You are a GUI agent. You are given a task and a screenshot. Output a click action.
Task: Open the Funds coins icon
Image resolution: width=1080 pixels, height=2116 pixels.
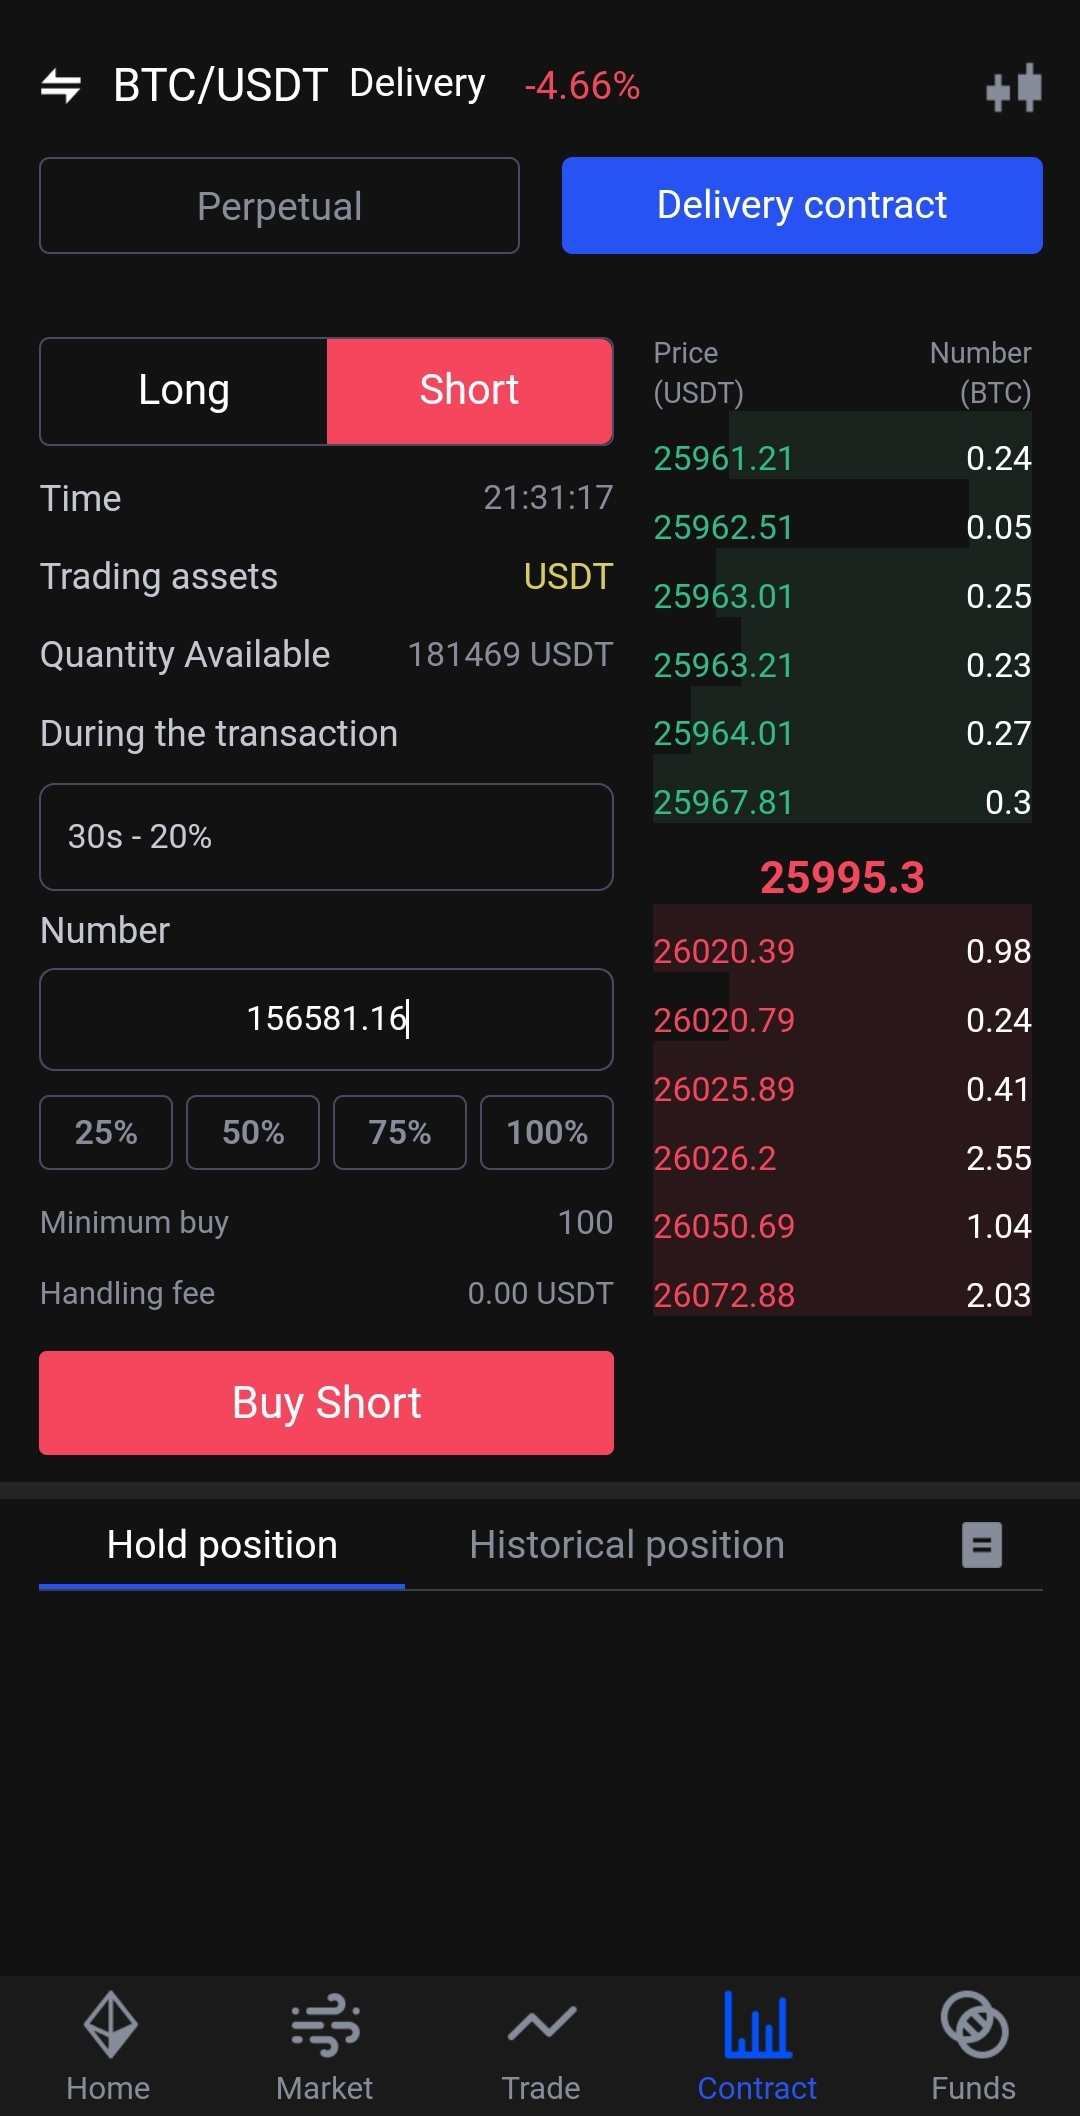tap(973, 2025)
